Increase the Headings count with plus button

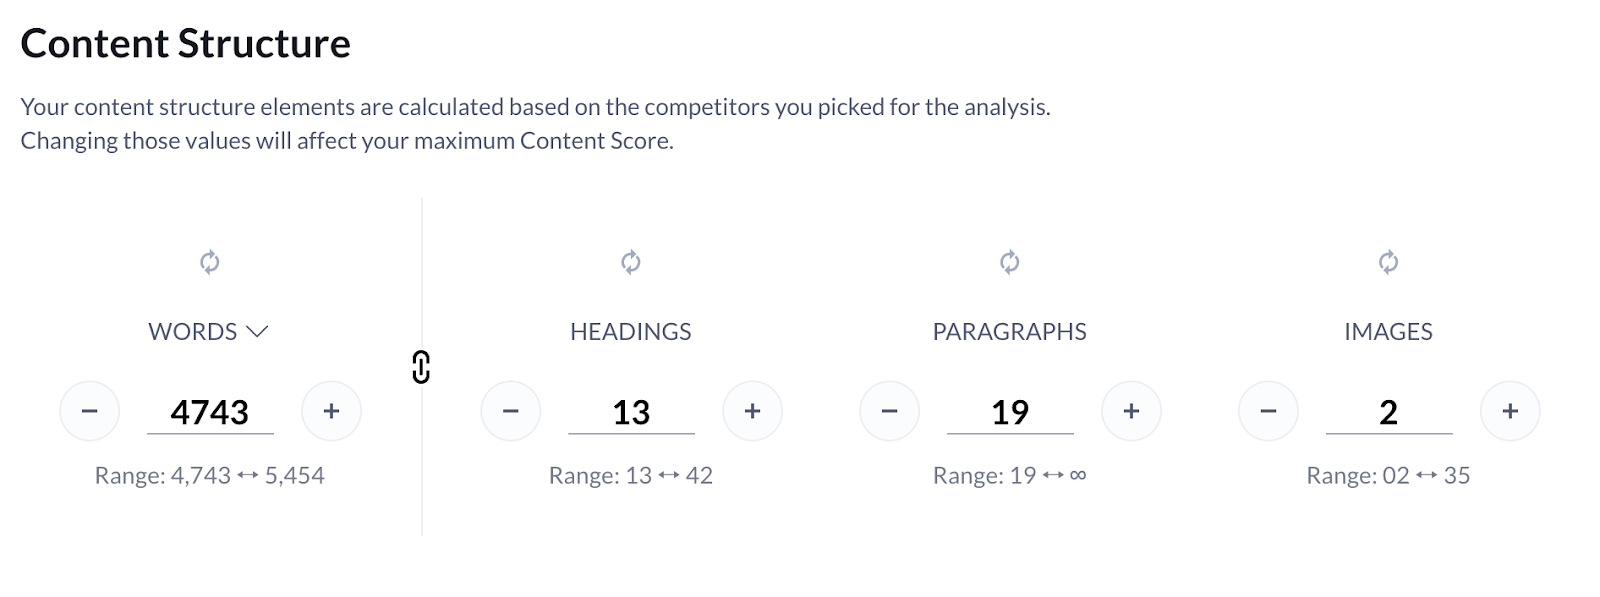point(753,410)
